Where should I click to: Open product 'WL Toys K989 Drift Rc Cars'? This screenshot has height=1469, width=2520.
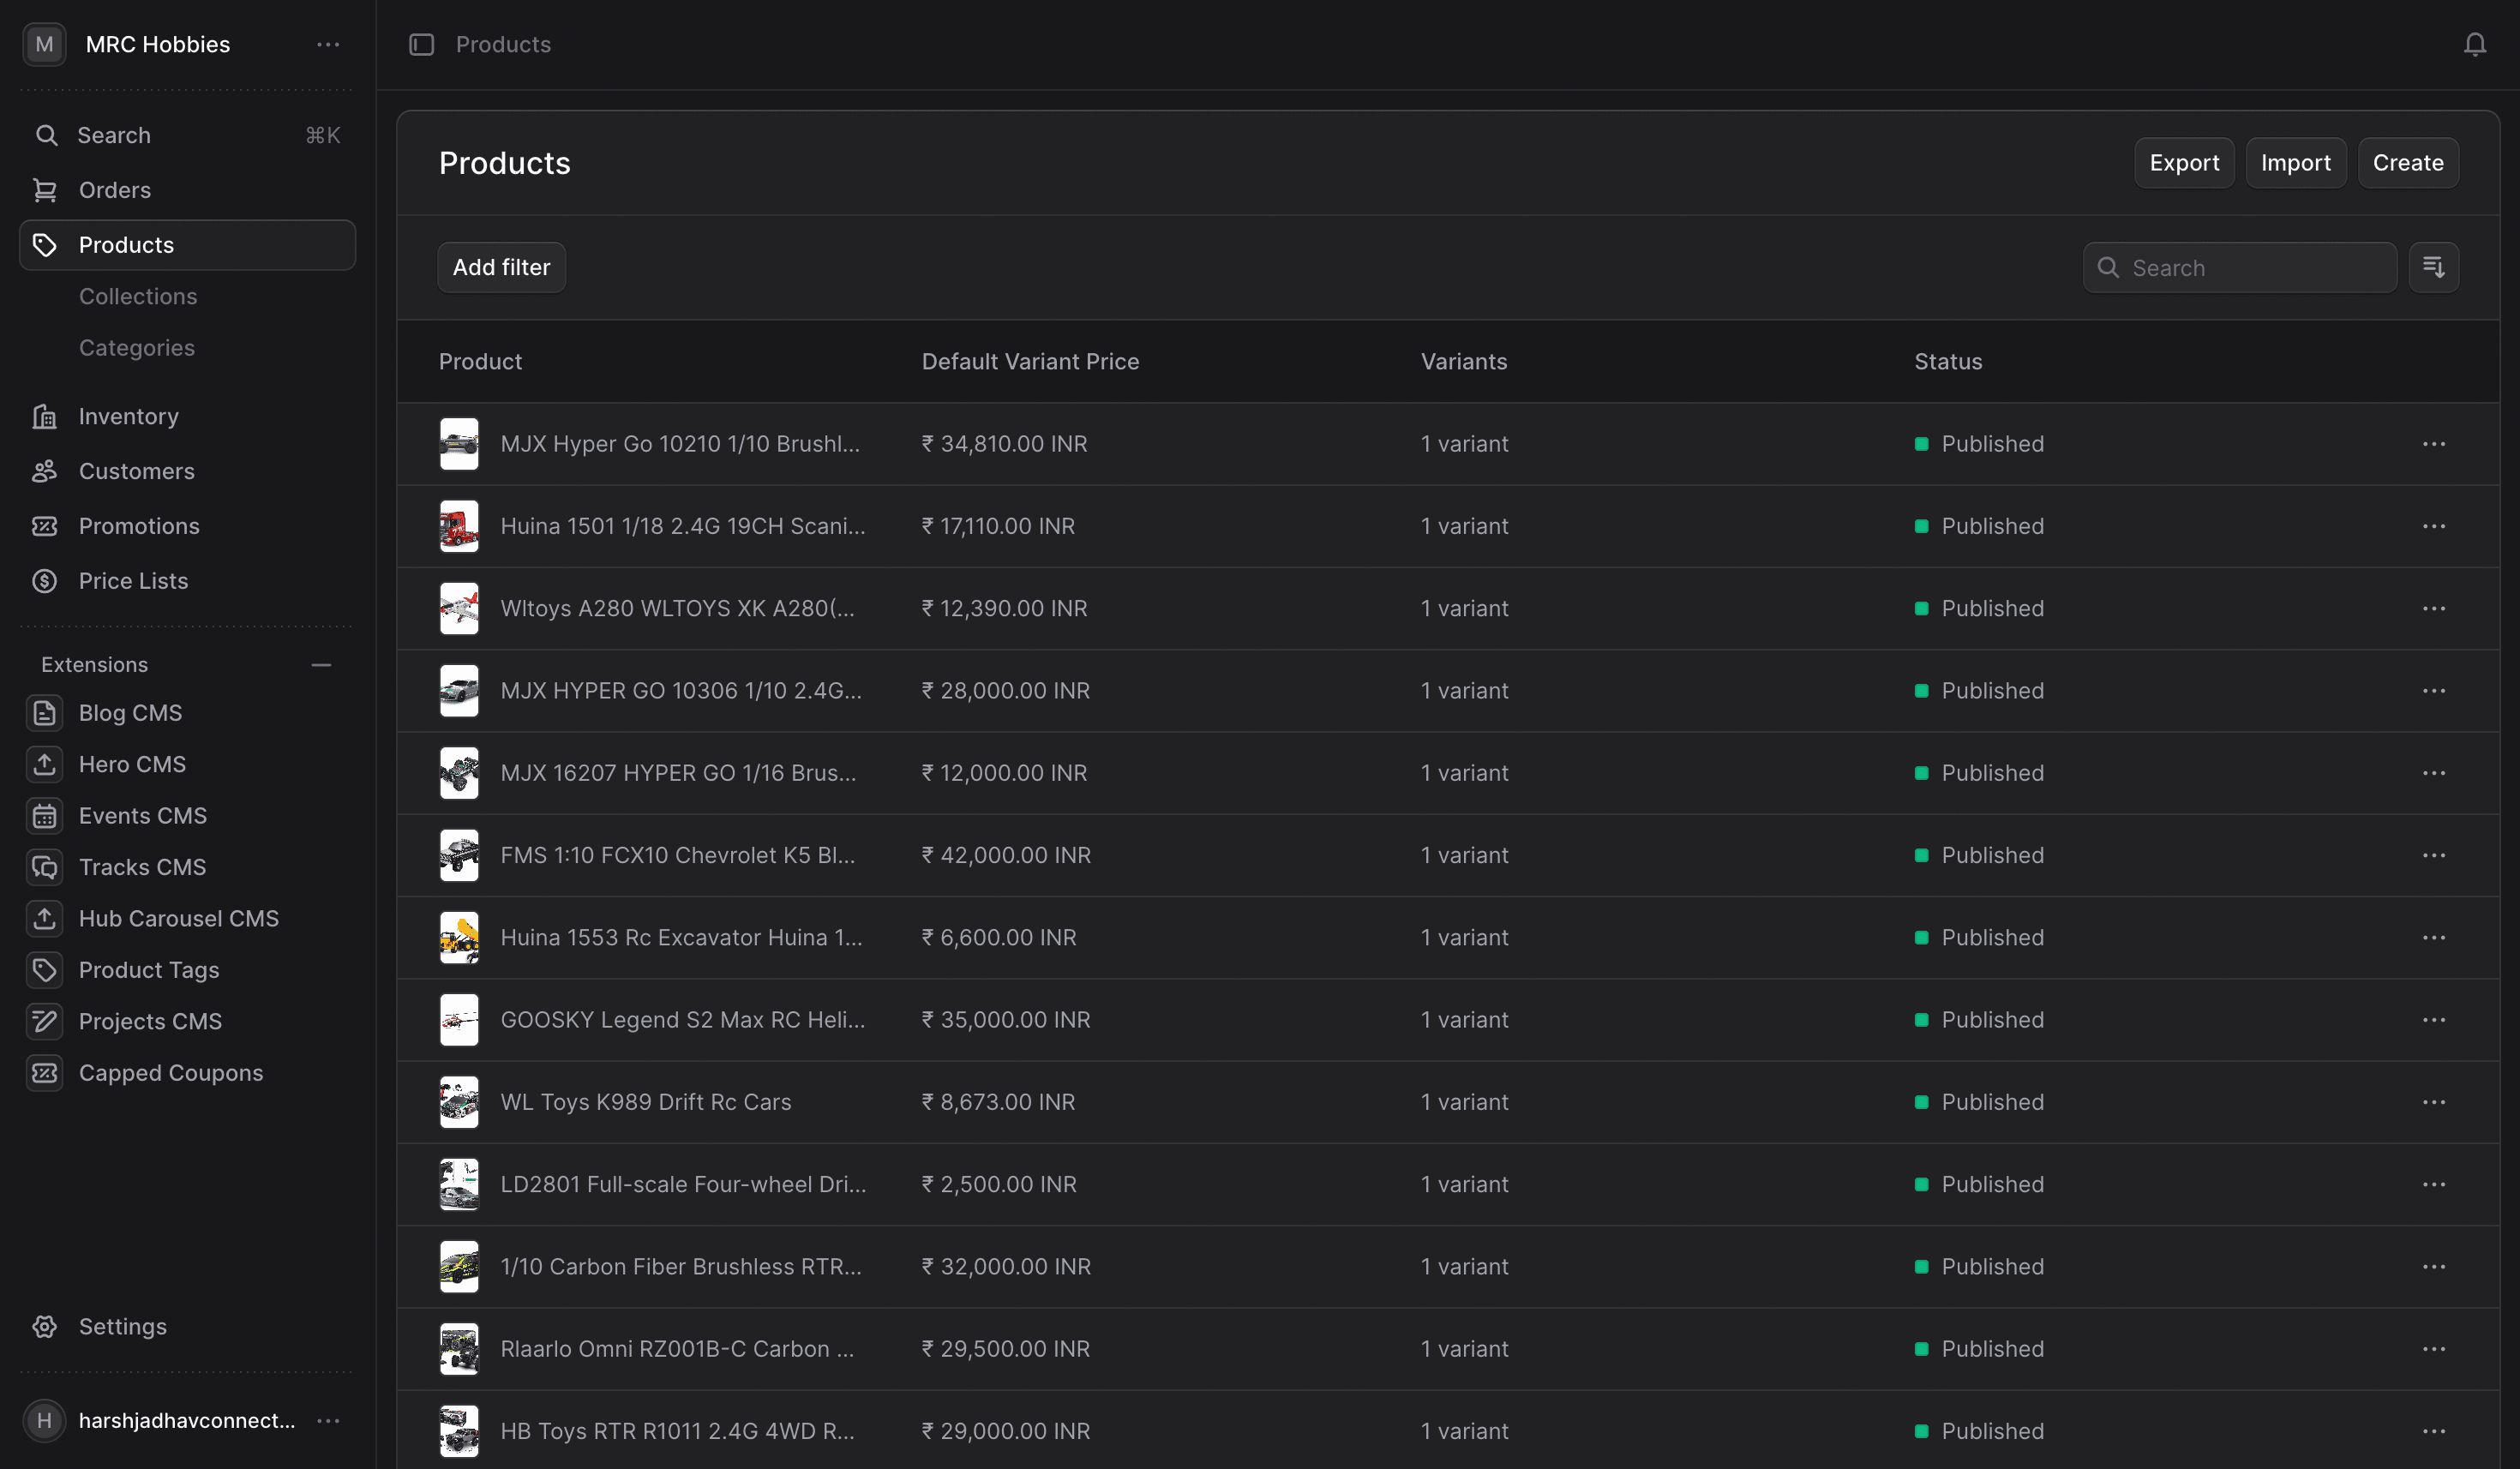(645, 1102)
